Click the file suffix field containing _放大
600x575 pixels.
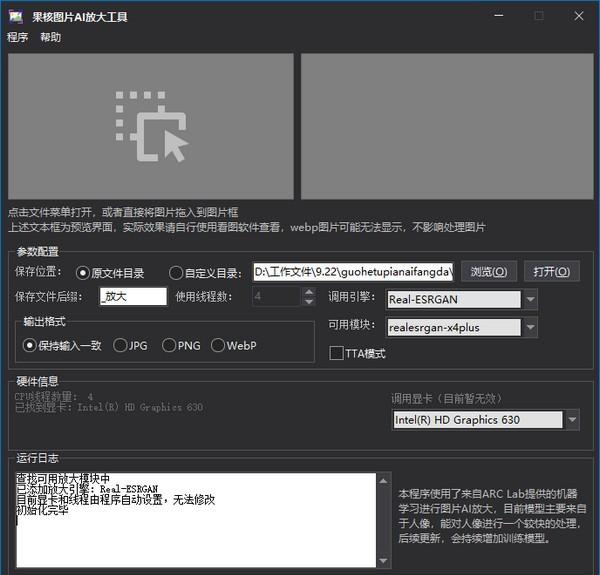point(133,296)
